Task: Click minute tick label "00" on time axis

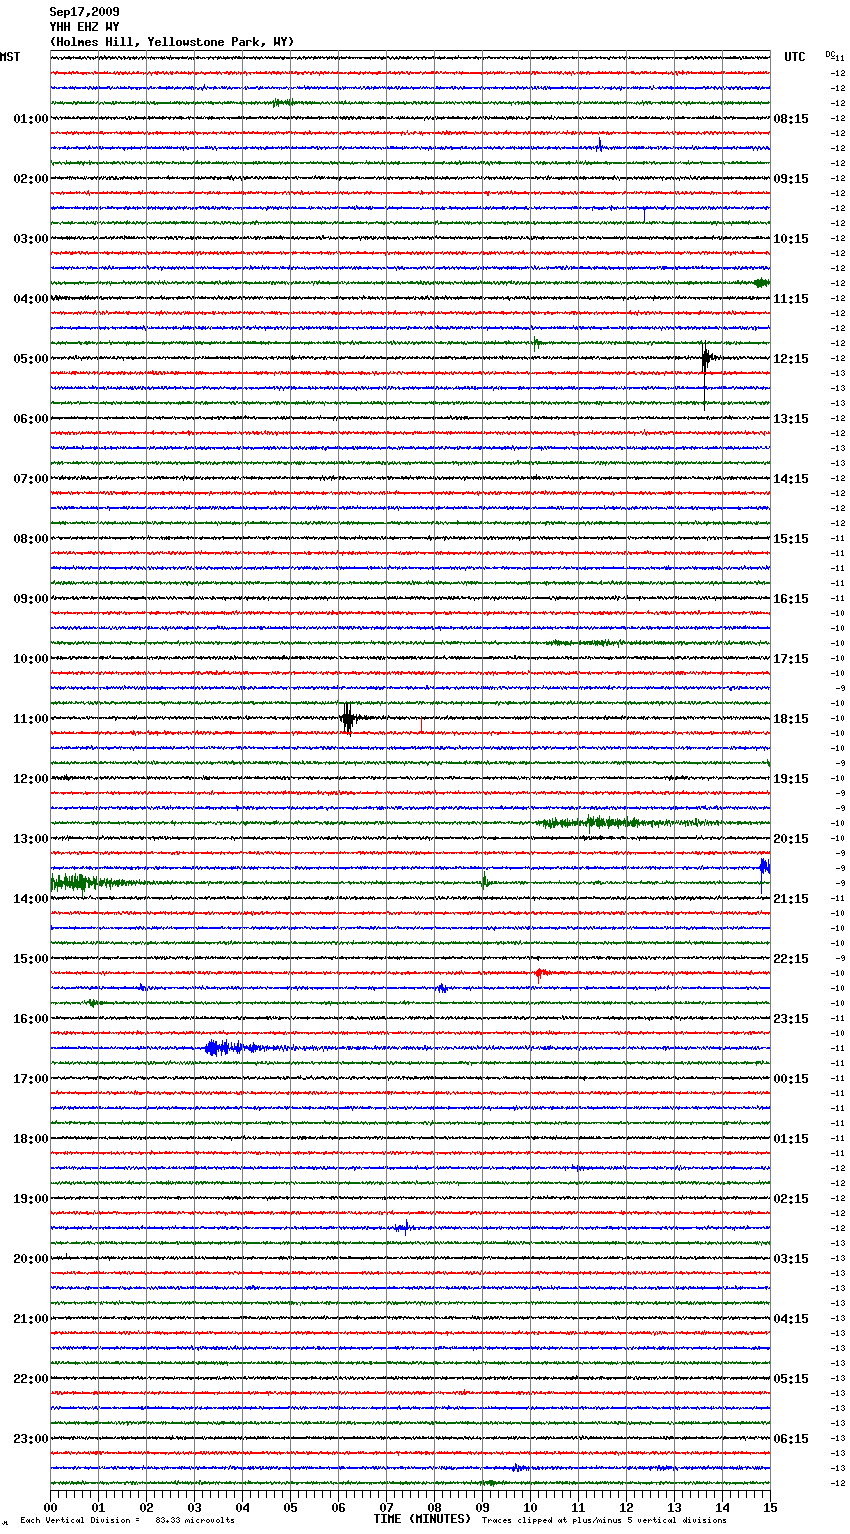Action: 51,1507
